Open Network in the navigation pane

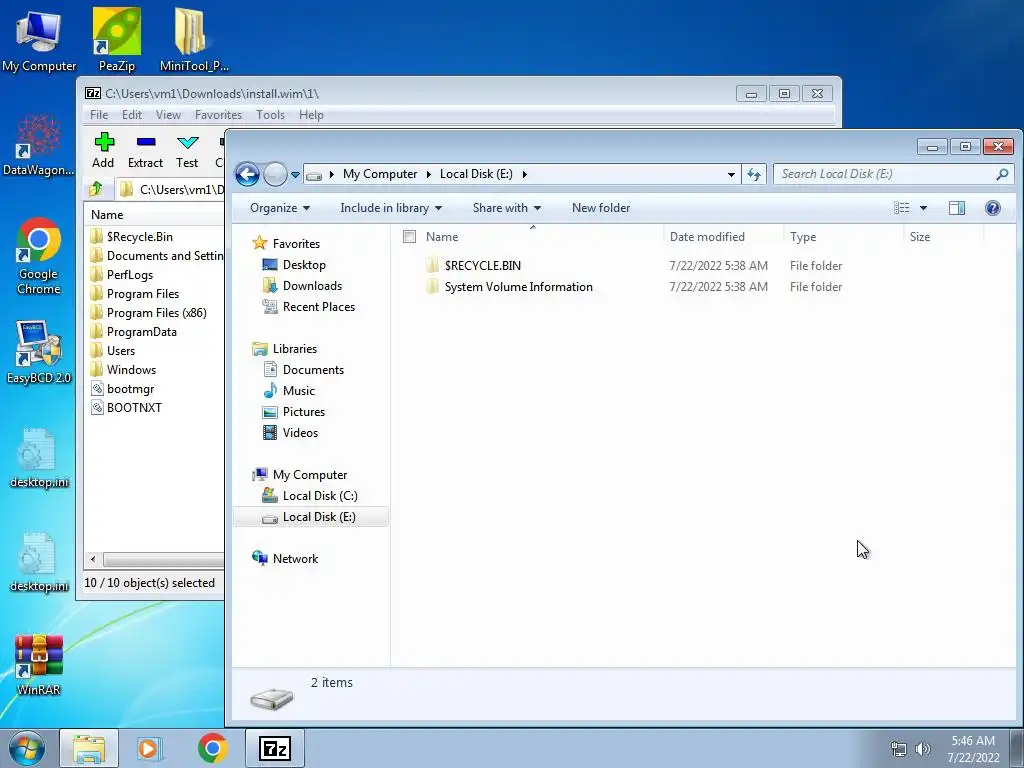(295, 558)
